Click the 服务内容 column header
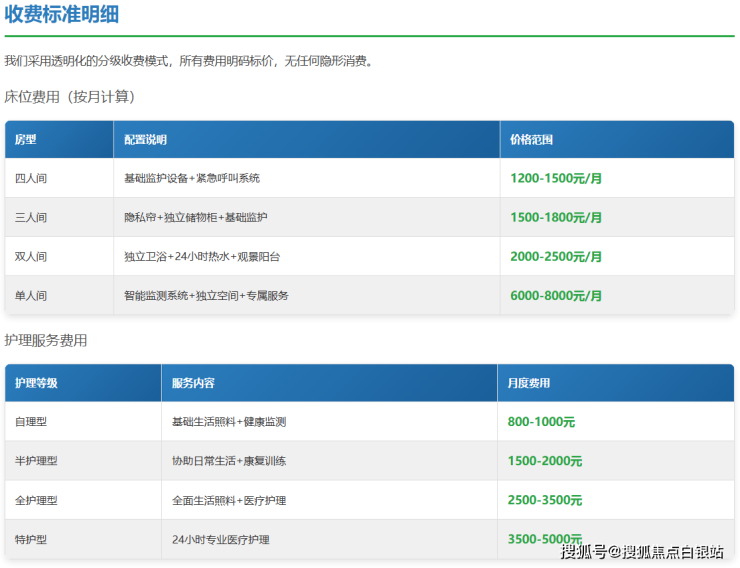Screen dimensions: 740x568 193,383
